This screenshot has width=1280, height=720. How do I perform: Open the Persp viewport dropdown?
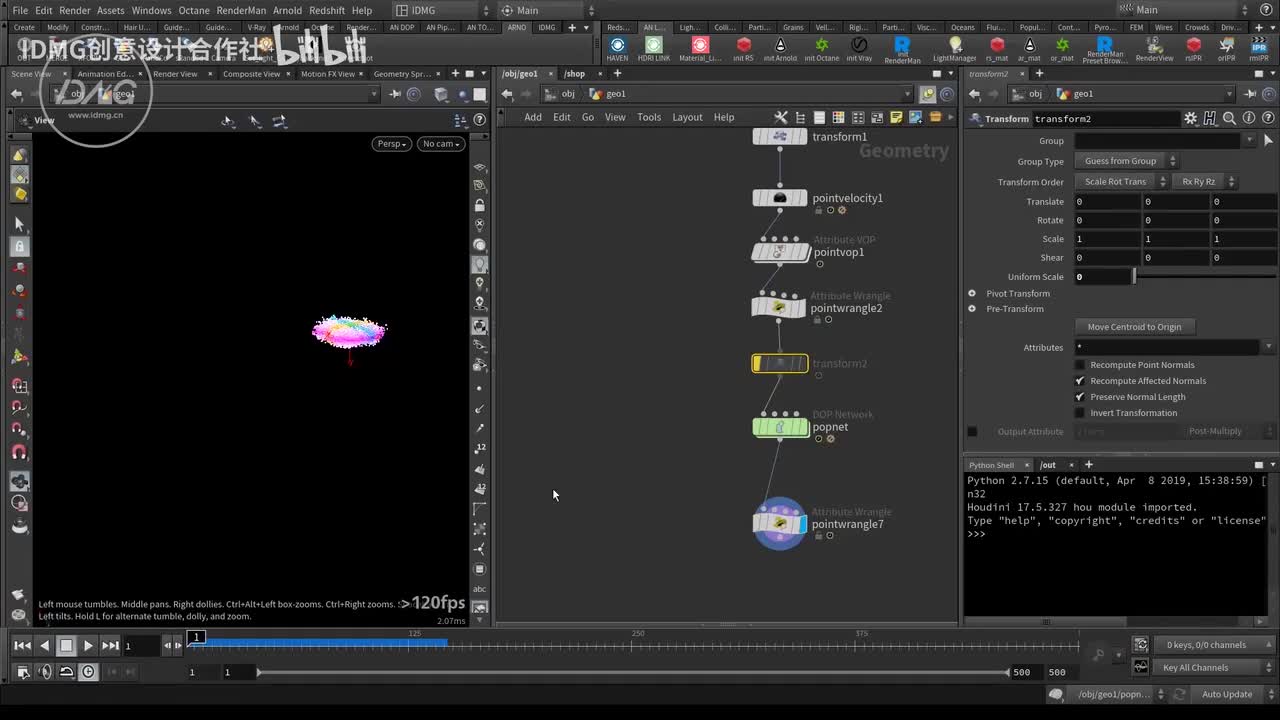coord(391,144)
